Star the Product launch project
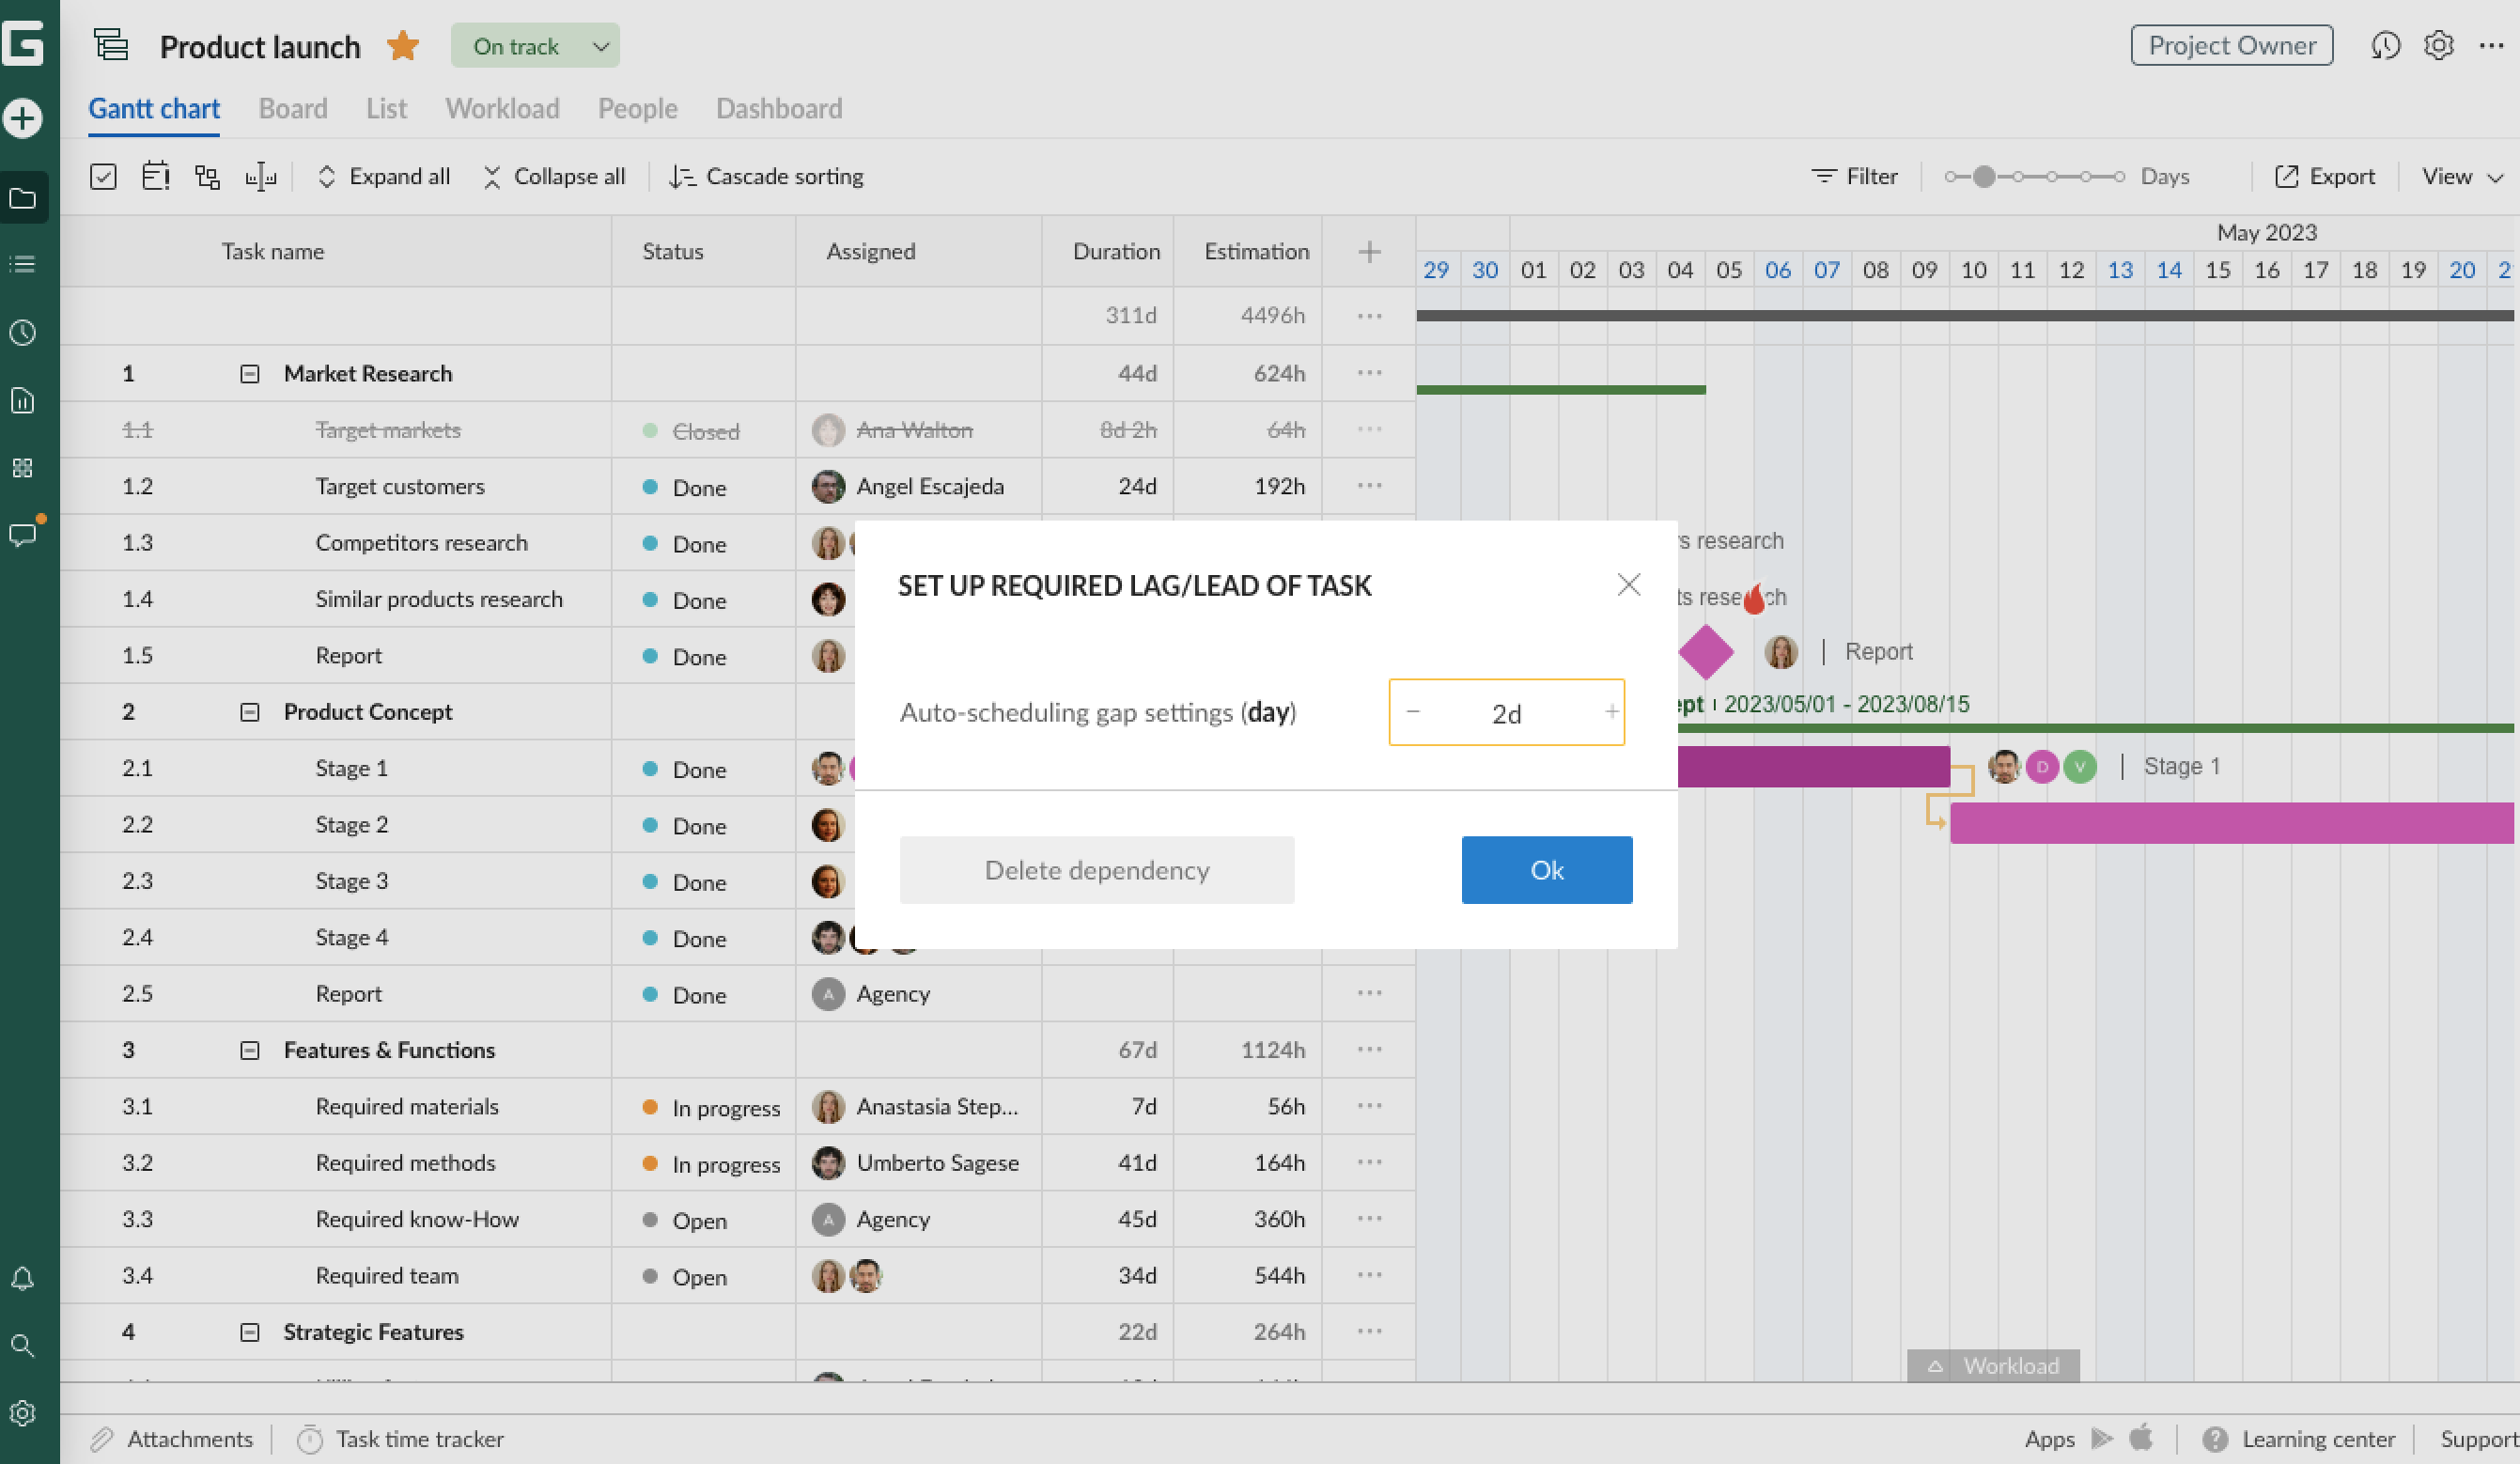 [x=402, y=45]
